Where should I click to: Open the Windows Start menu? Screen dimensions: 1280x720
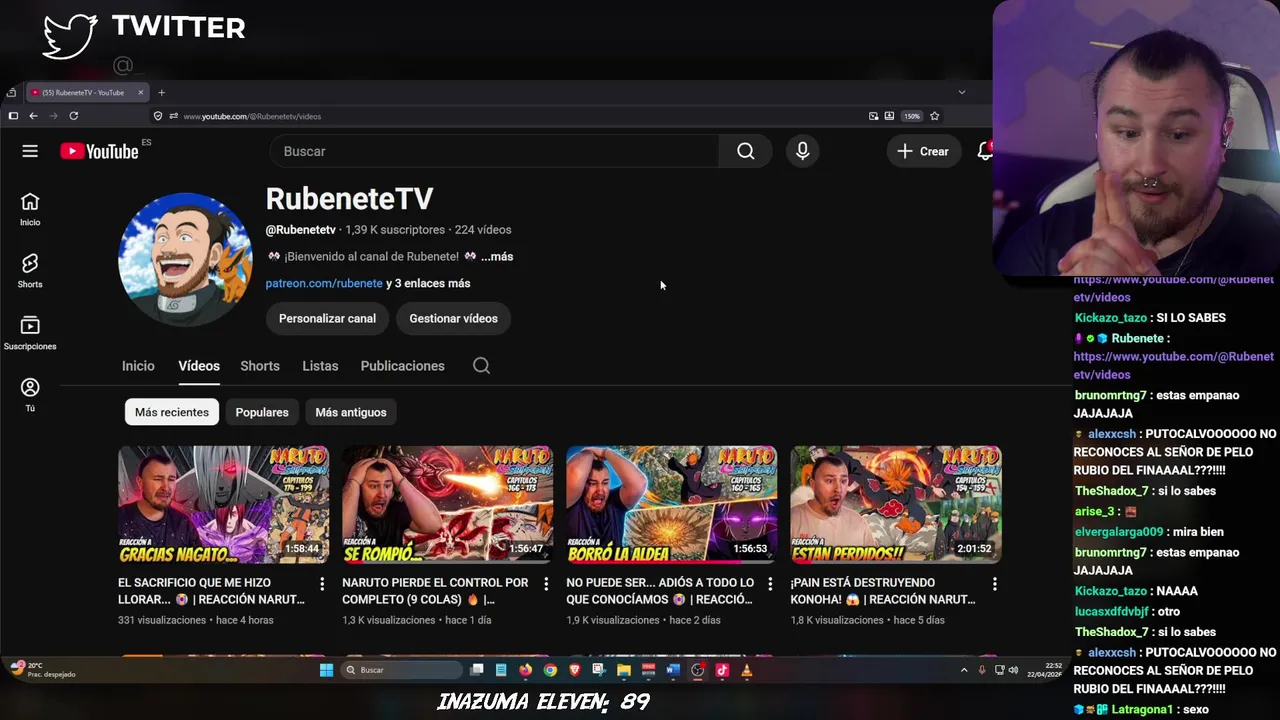[x=326, y=670]
